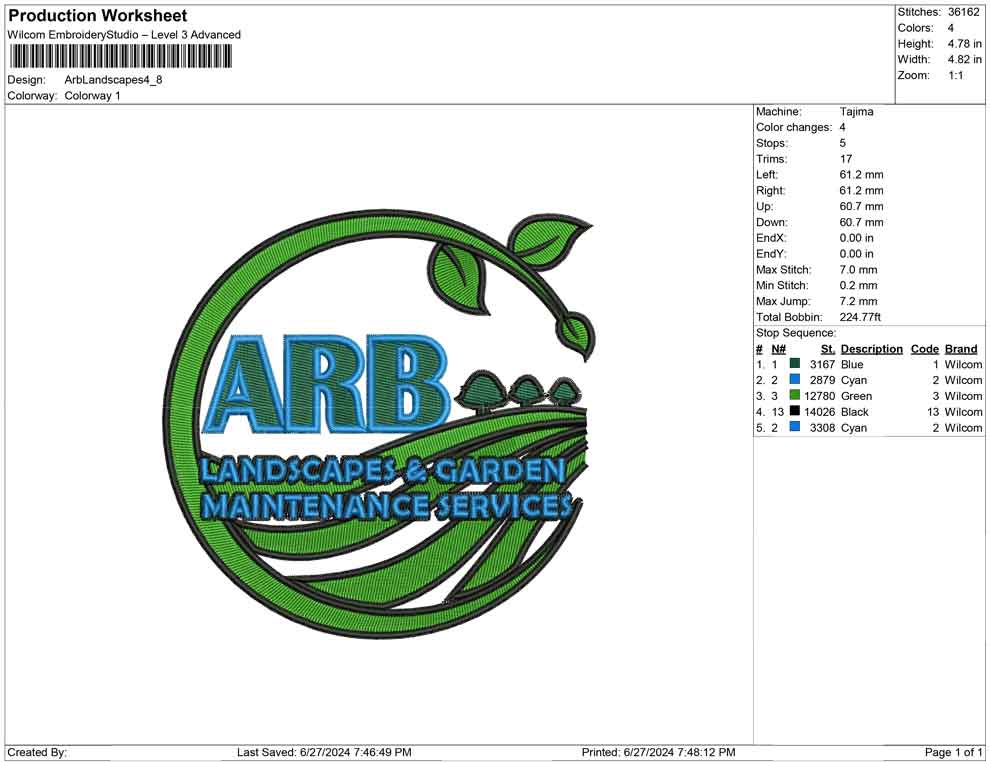This screenshot has width=990, height=762.
Task: Select the Stitches value 36162
Action: pyautogui.click(x=963, y=12)
